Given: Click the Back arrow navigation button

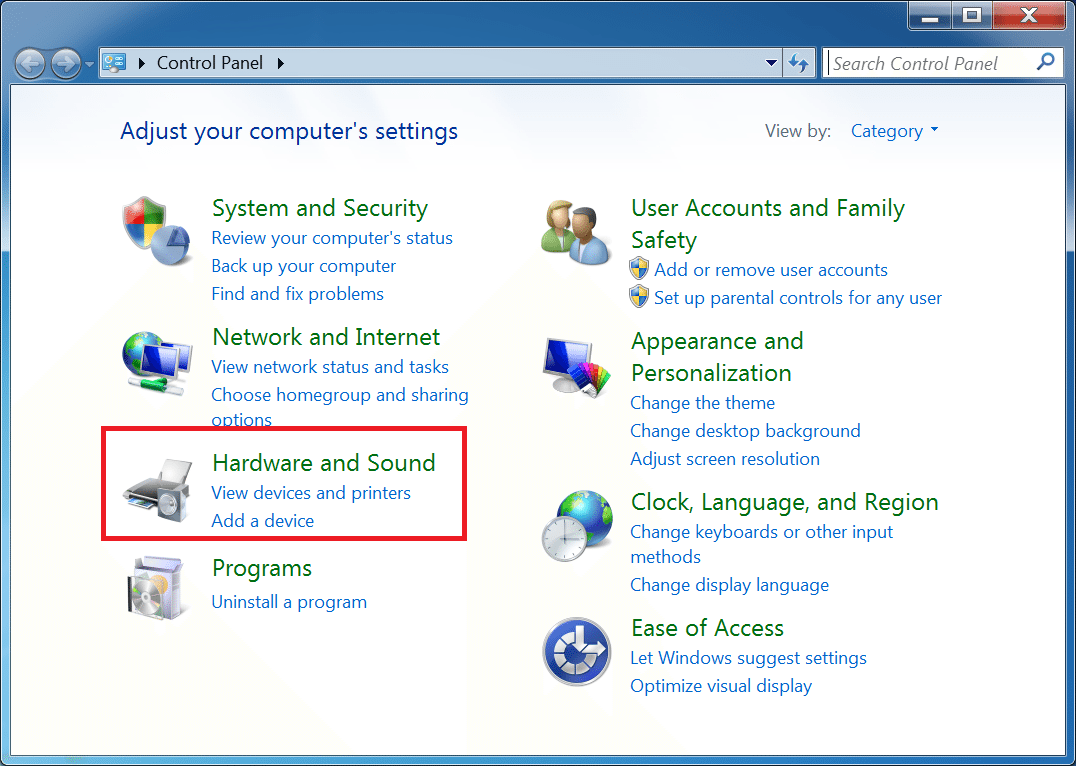Looking at the screenshot, I should (30, 65).
